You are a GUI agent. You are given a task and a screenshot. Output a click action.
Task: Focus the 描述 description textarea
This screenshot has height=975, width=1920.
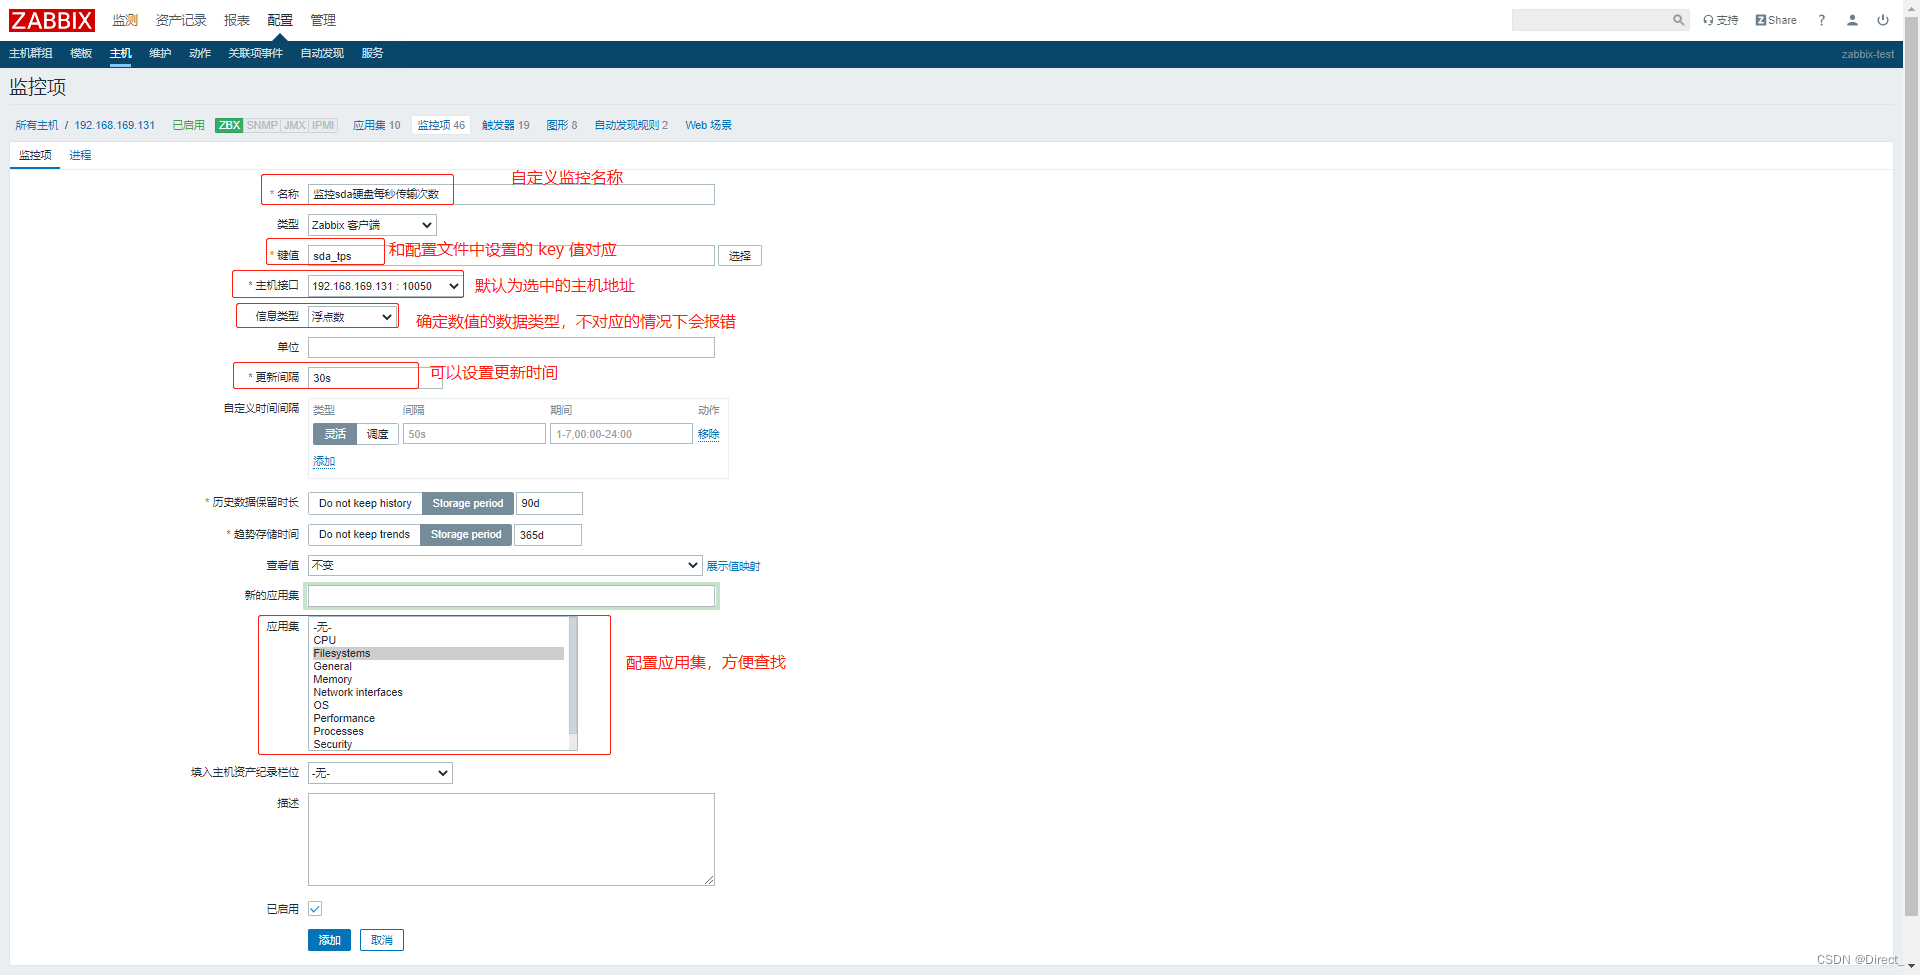tap(511, 839)
